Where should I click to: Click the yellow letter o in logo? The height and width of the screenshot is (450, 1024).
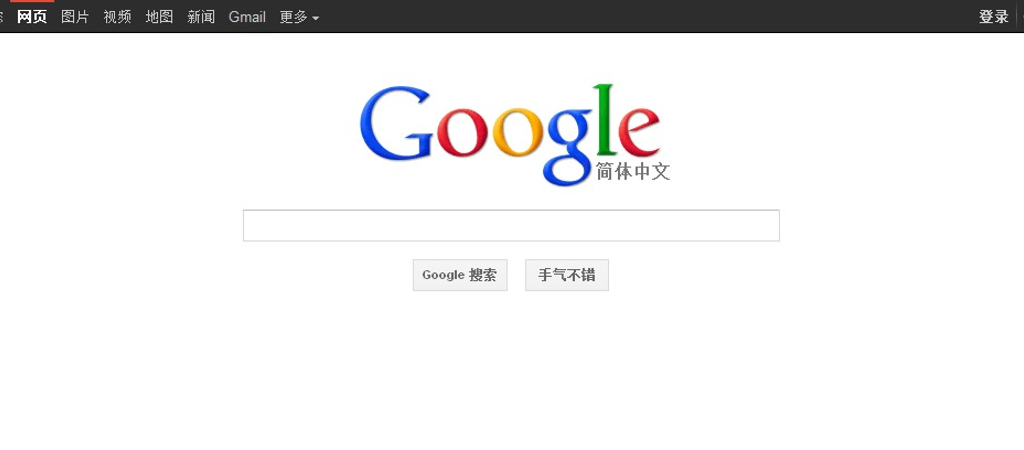518,132
